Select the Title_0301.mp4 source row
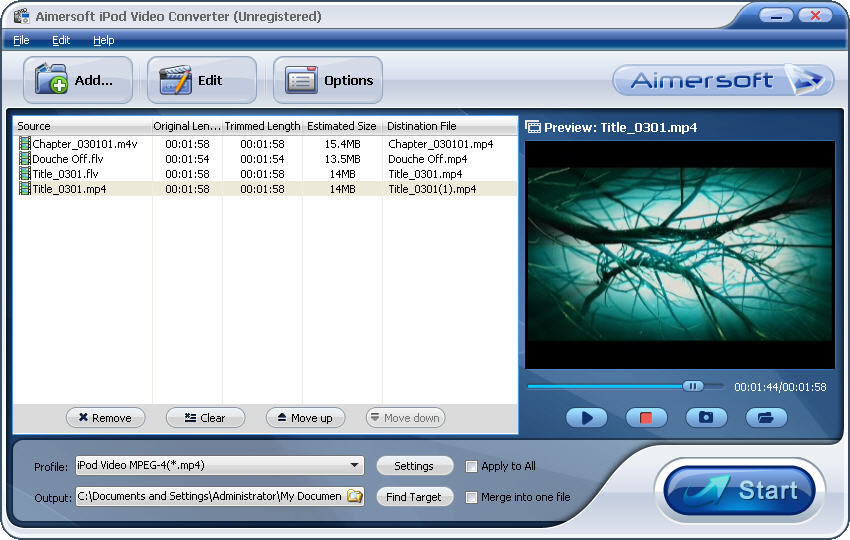Screen dimensions: 850x540 [266, 189]
